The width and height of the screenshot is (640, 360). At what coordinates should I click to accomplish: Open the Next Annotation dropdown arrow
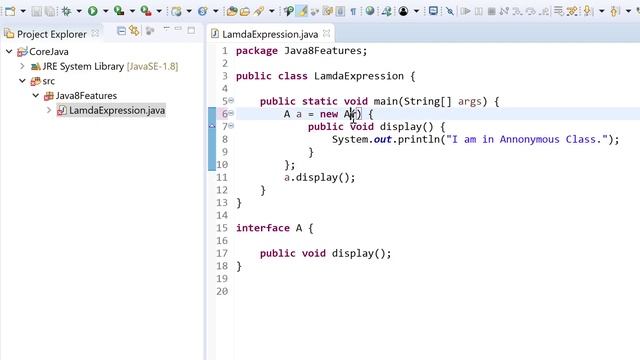click(602, 11)
